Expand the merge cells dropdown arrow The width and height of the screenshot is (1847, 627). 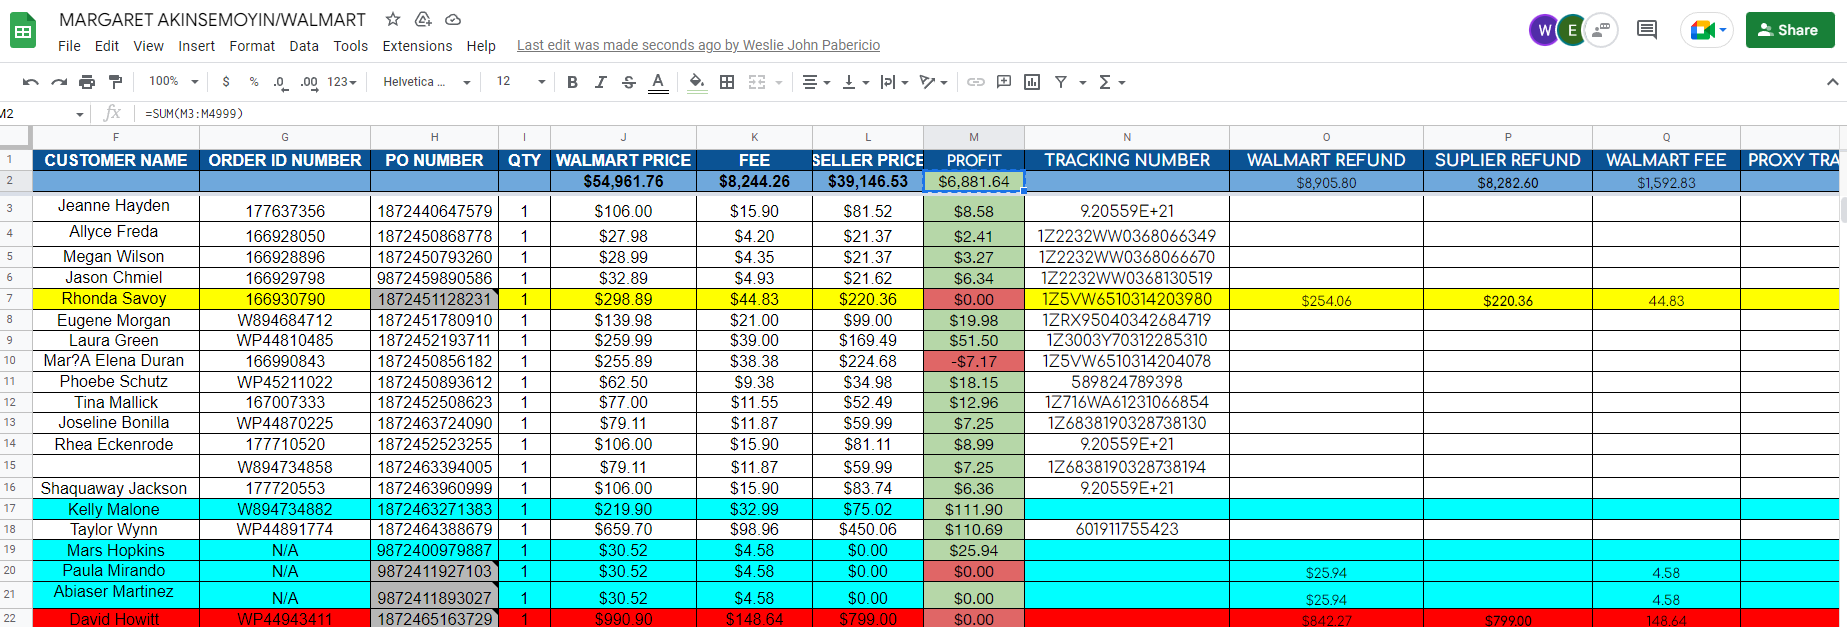[778, 82]
